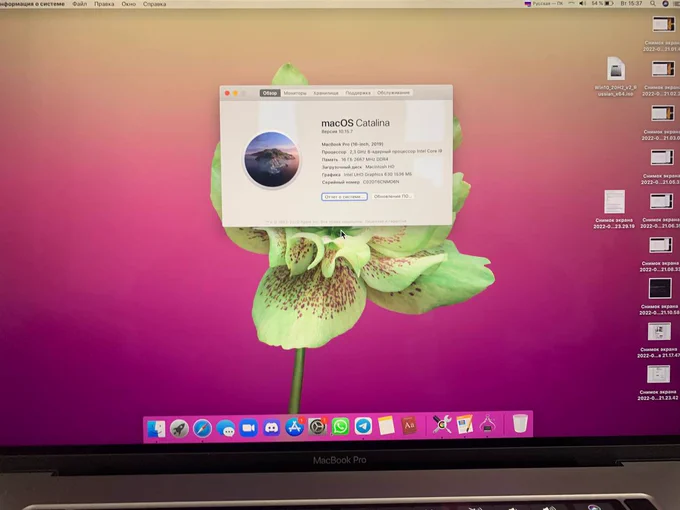This screenshot has width=680, height=510.
Task: Open the red Dictionary app in Dock
Action: [409, 425]
